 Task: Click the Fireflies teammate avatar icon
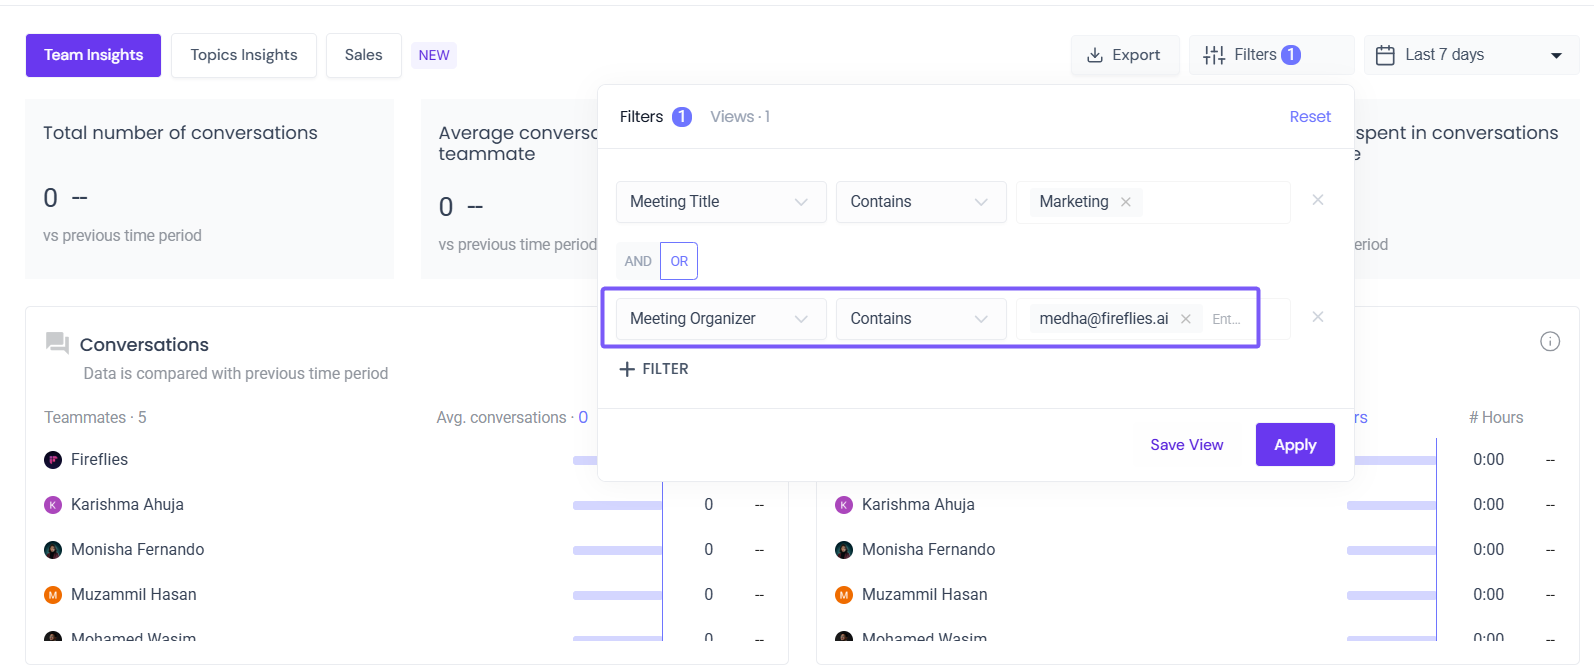tap(53, 460)
